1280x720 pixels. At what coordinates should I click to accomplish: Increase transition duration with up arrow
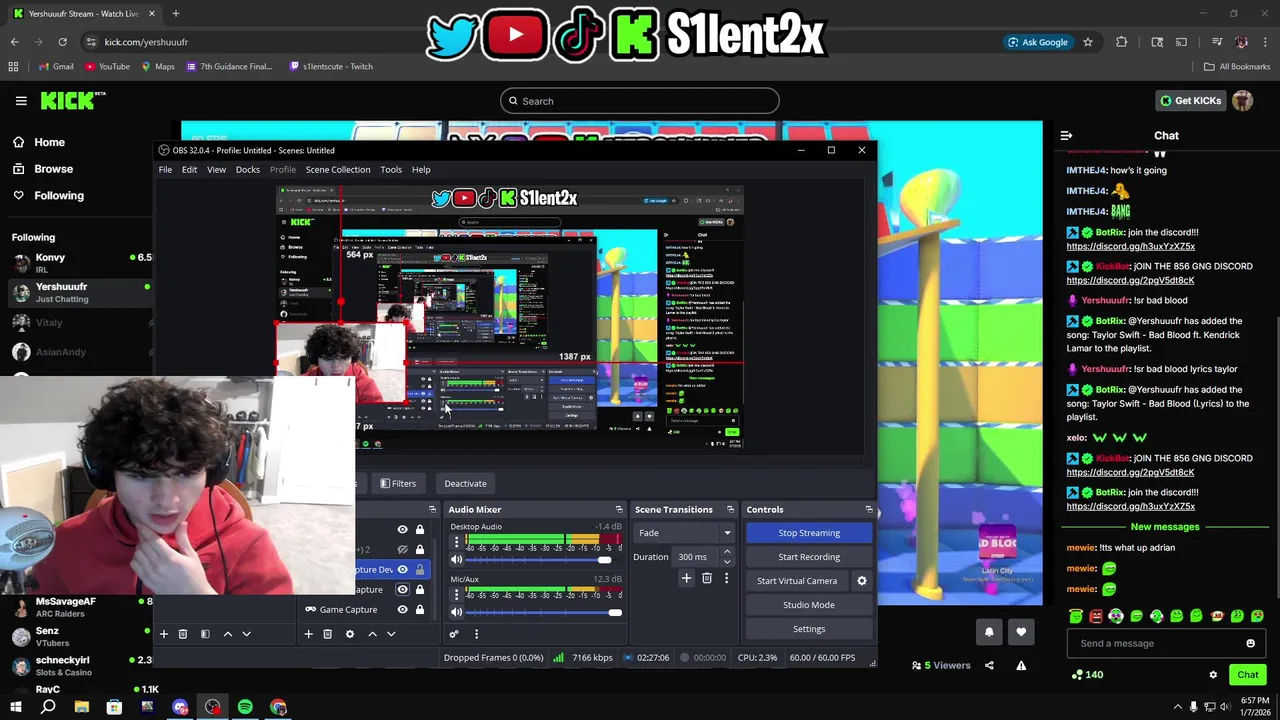(x=727, y=552)
